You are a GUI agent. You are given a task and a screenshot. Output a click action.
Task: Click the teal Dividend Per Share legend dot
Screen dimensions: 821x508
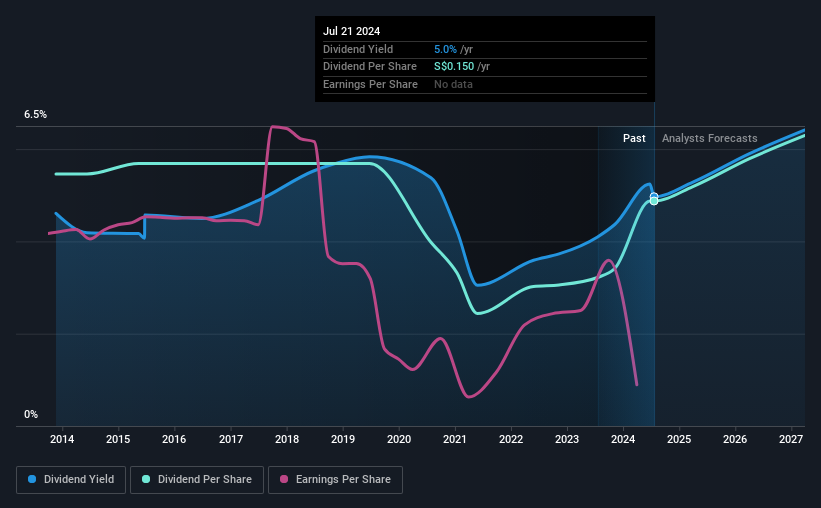tap(146, 479)
